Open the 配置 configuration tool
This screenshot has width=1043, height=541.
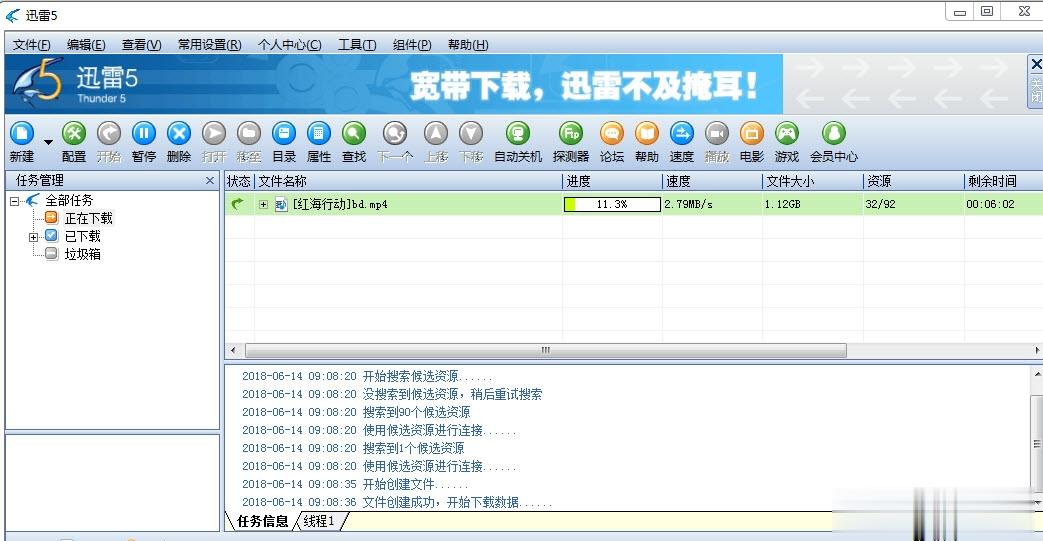[x=74, y=134]
